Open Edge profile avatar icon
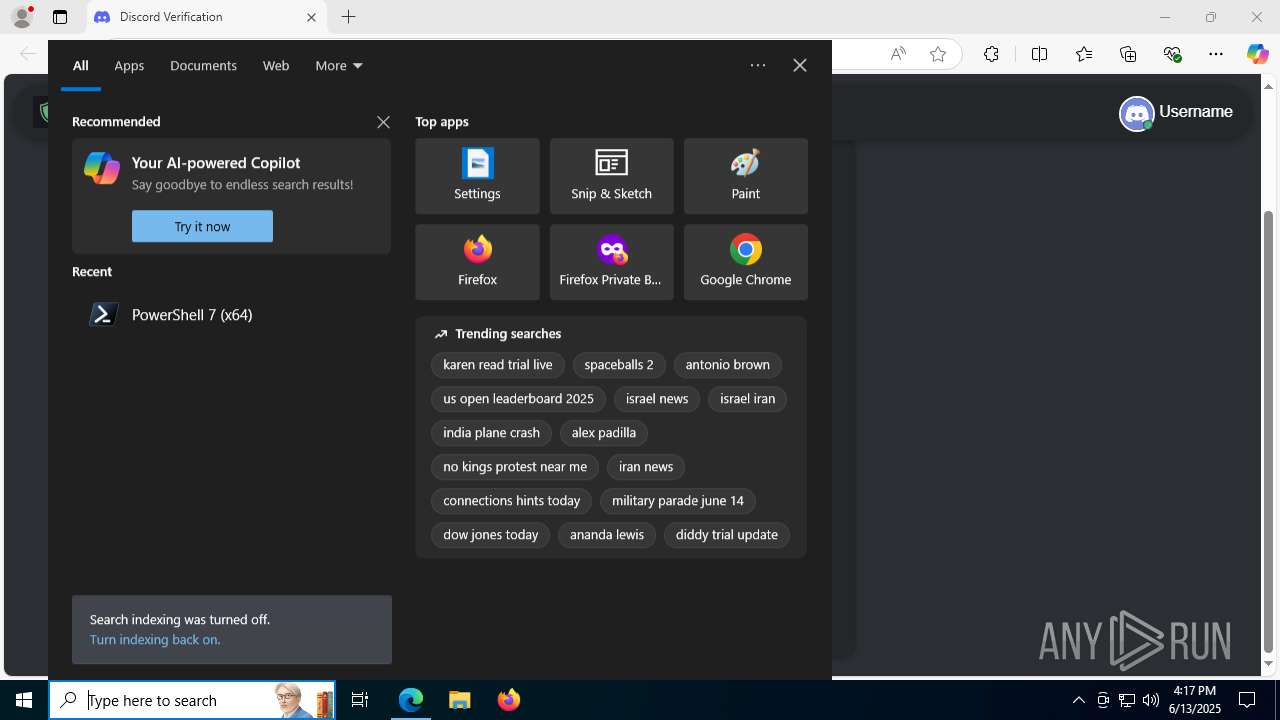The width and height of the screenshot is (1280, 720). pyautogui.click(x=22, y=17)
